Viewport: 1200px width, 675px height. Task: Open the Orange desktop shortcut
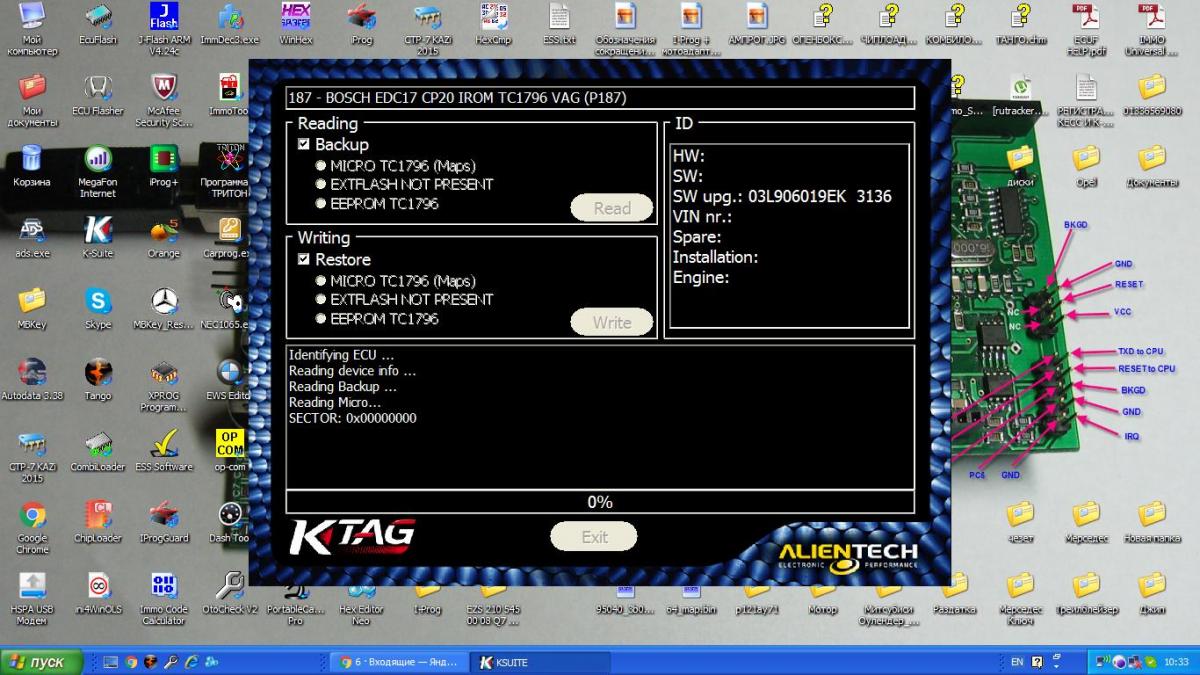coord(164,237)
